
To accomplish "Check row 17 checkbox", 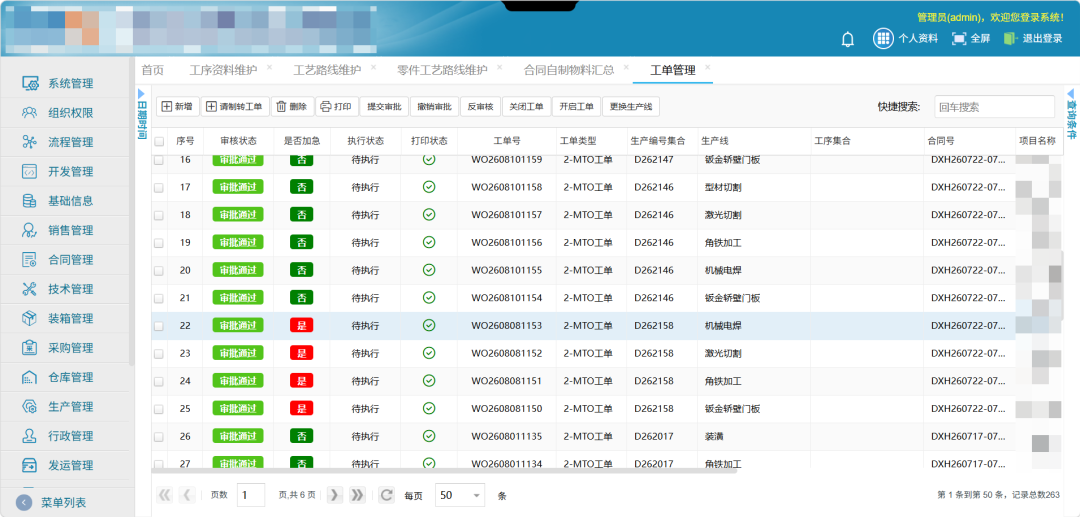I will tap(159, 187).
